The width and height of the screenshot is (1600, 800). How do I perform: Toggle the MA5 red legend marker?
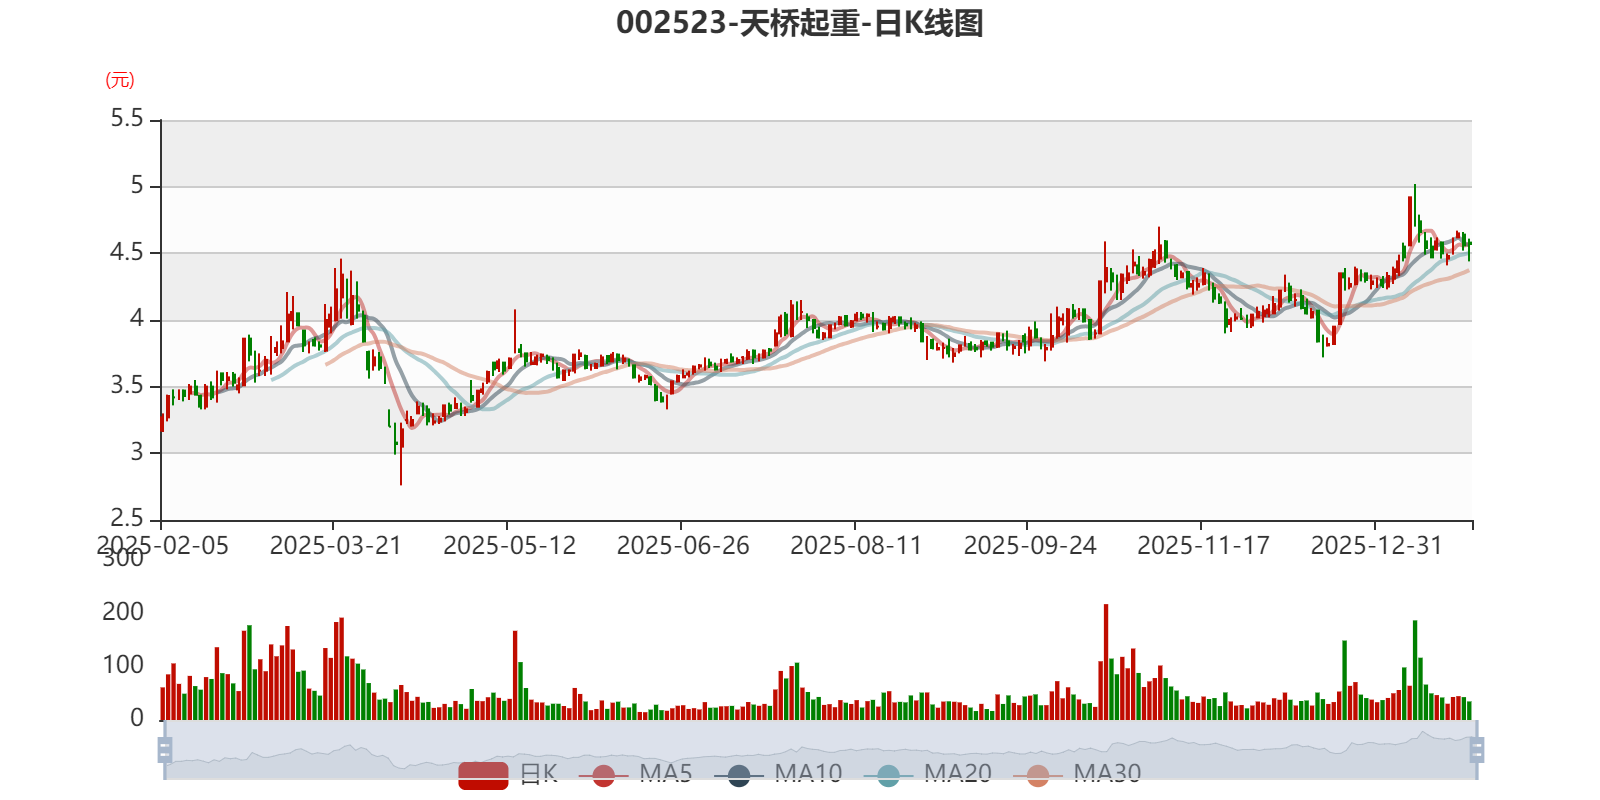[x=603, y=775]
